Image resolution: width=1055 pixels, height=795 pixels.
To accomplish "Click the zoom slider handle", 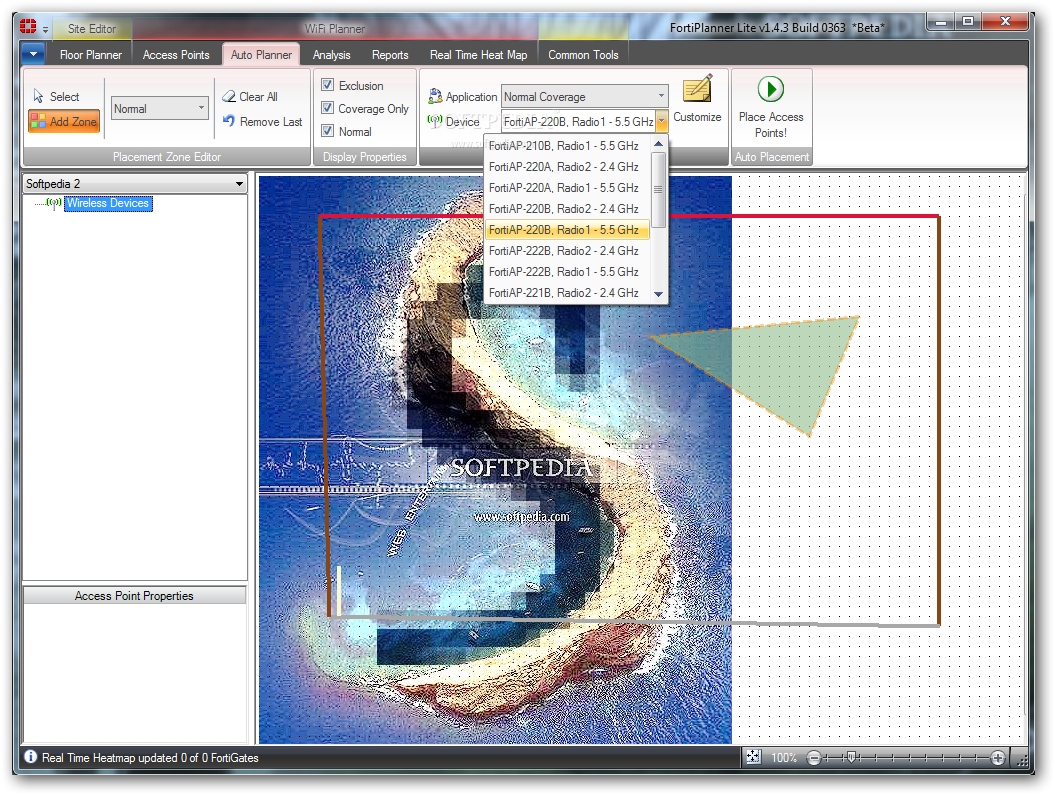I will 851,757.
